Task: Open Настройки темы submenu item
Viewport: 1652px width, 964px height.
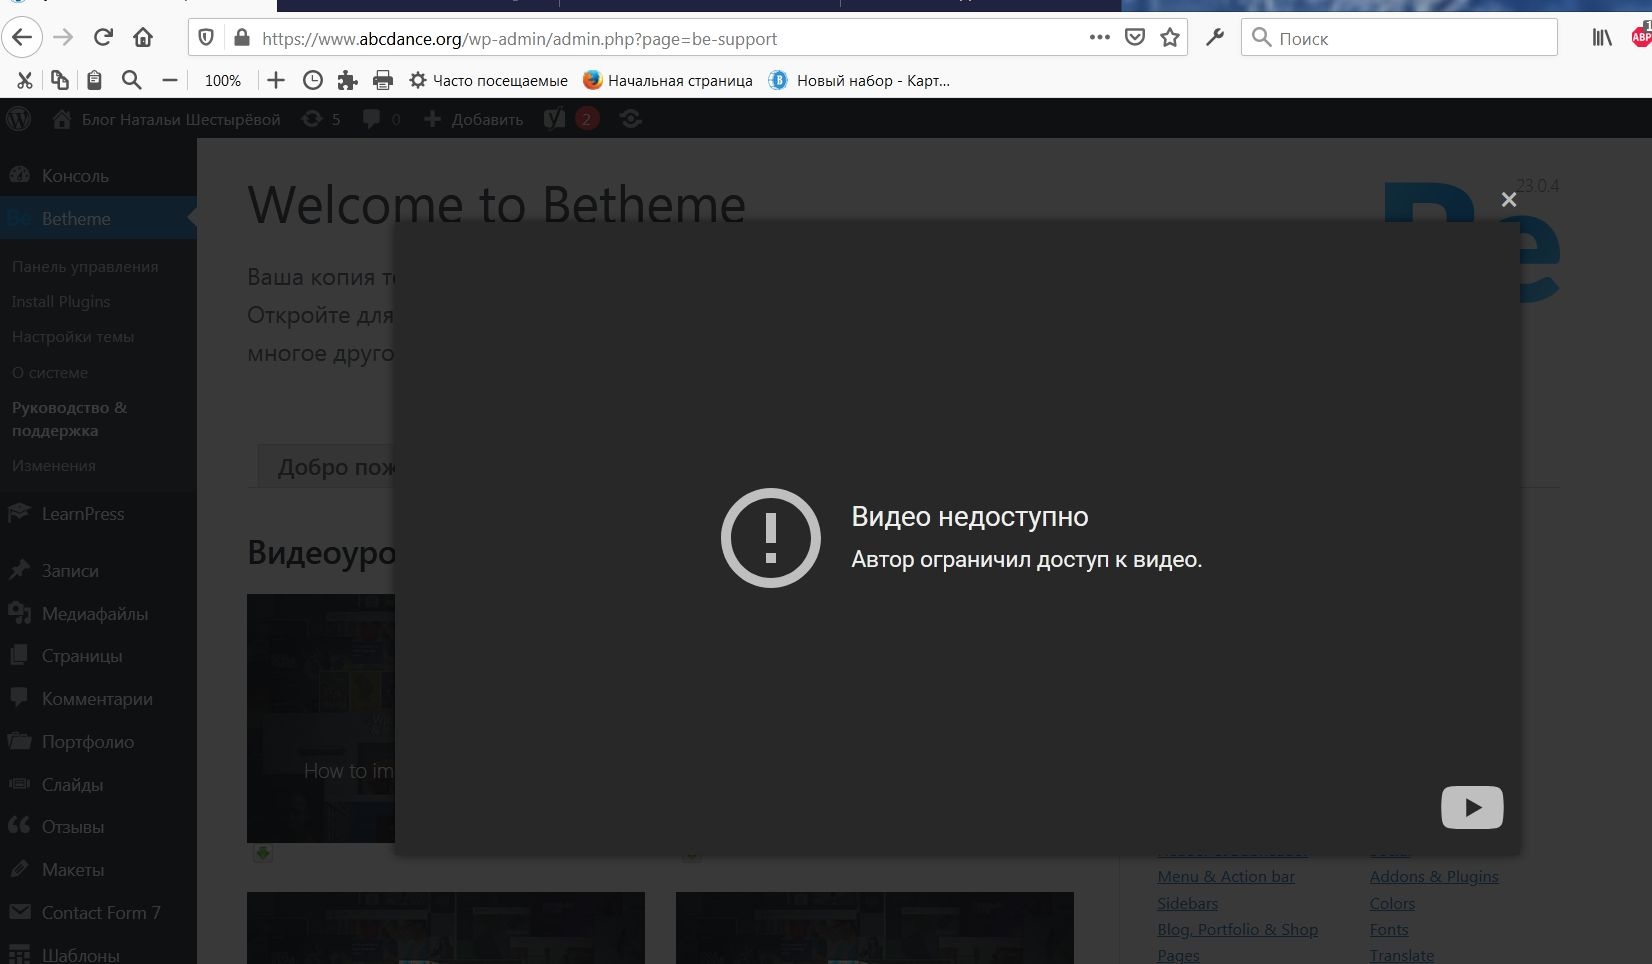Action: [x=73, y=336]
